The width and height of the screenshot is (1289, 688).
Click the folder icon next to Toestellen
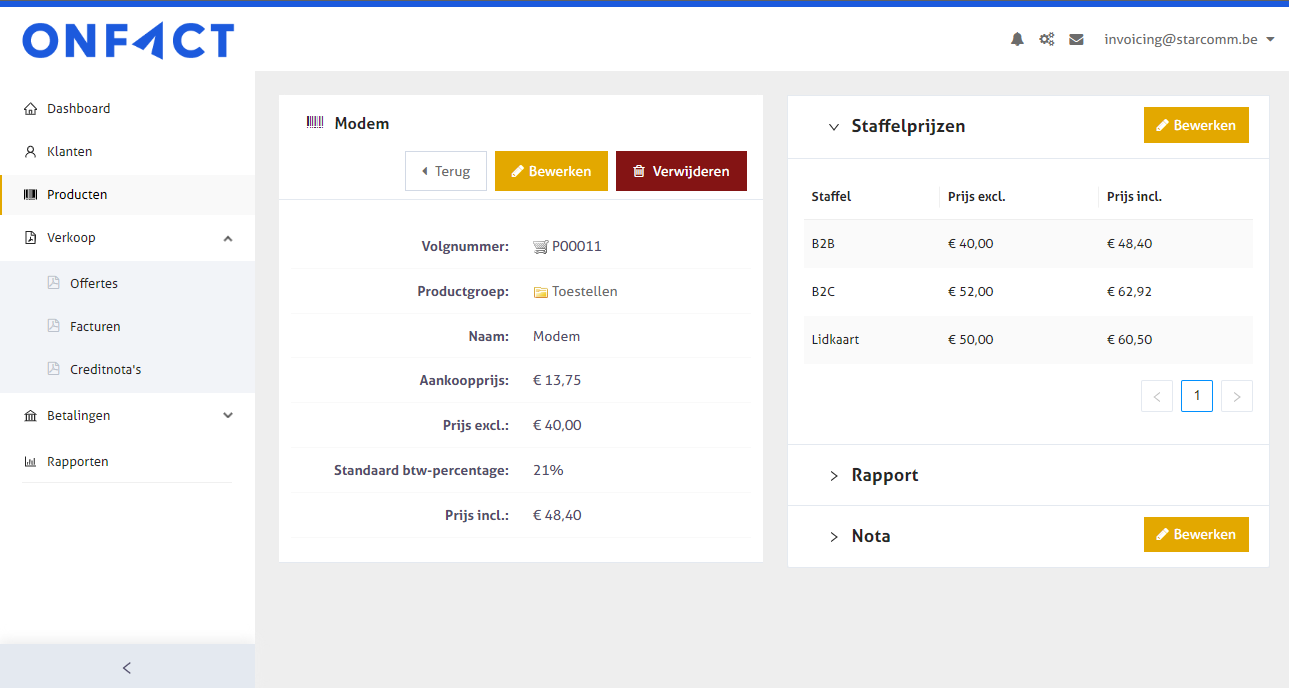[541, 292]
